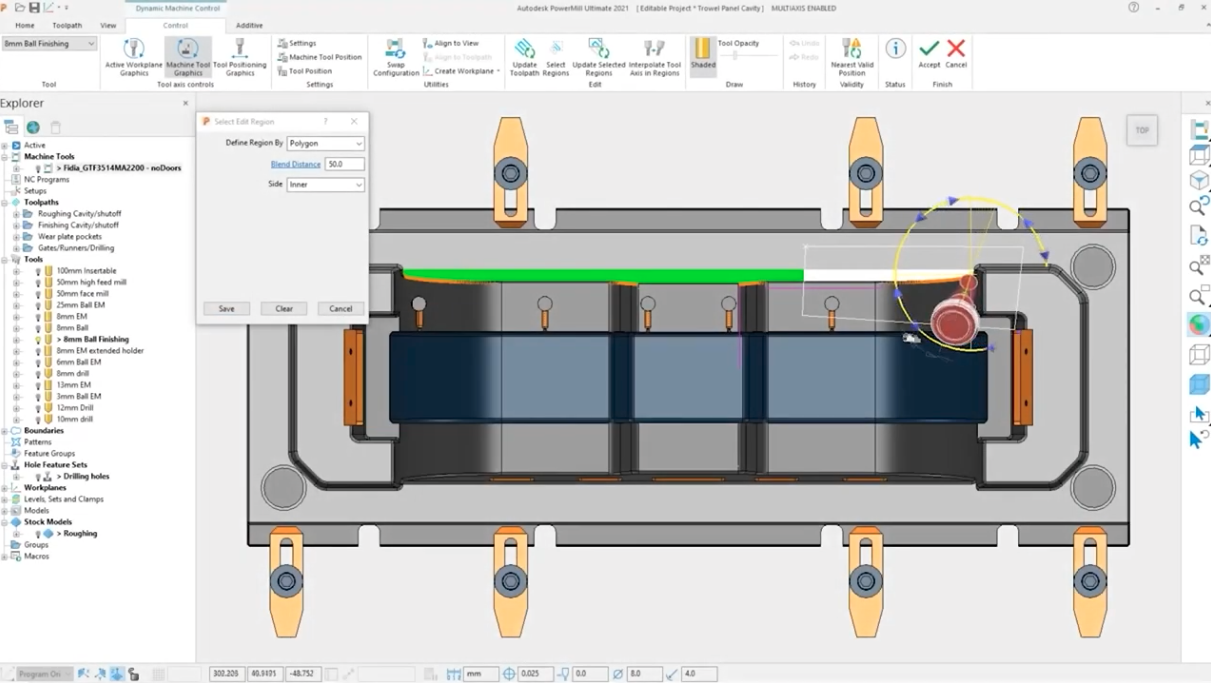Toggle lightbulb for 8mm Ball Finishing tool

[38, 340]
